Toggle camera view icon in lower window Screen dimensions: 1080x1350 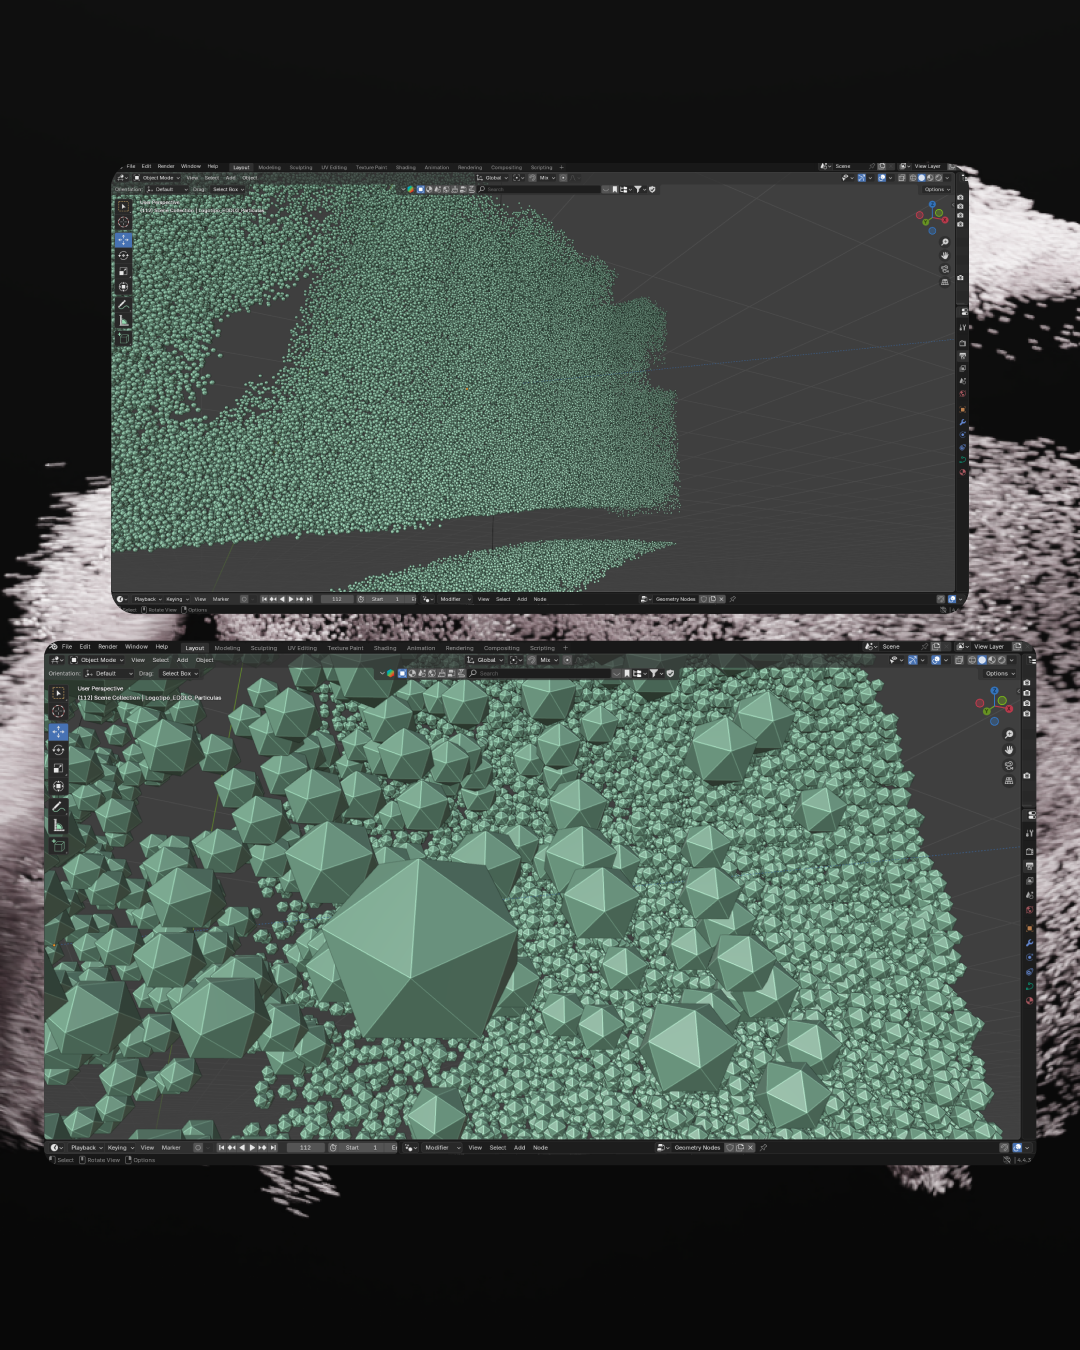point(1009,765)
